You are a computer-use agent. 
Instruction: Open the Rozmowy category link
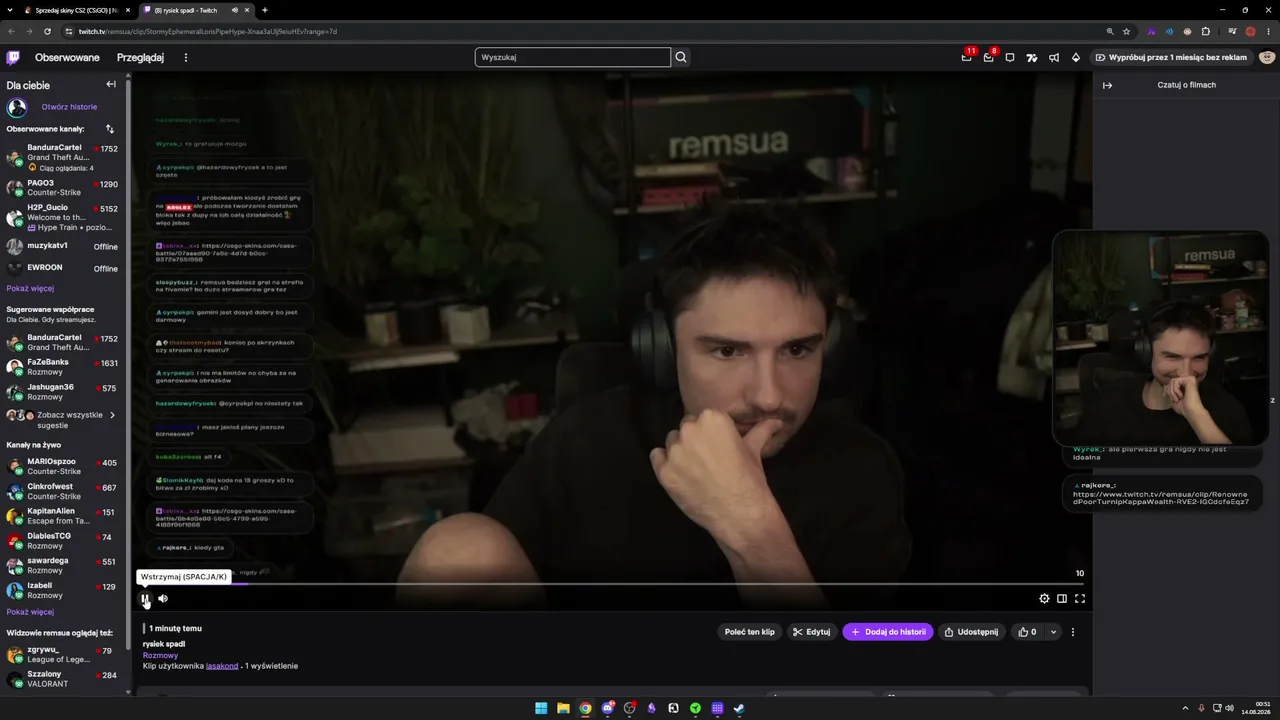coord(160,655)
